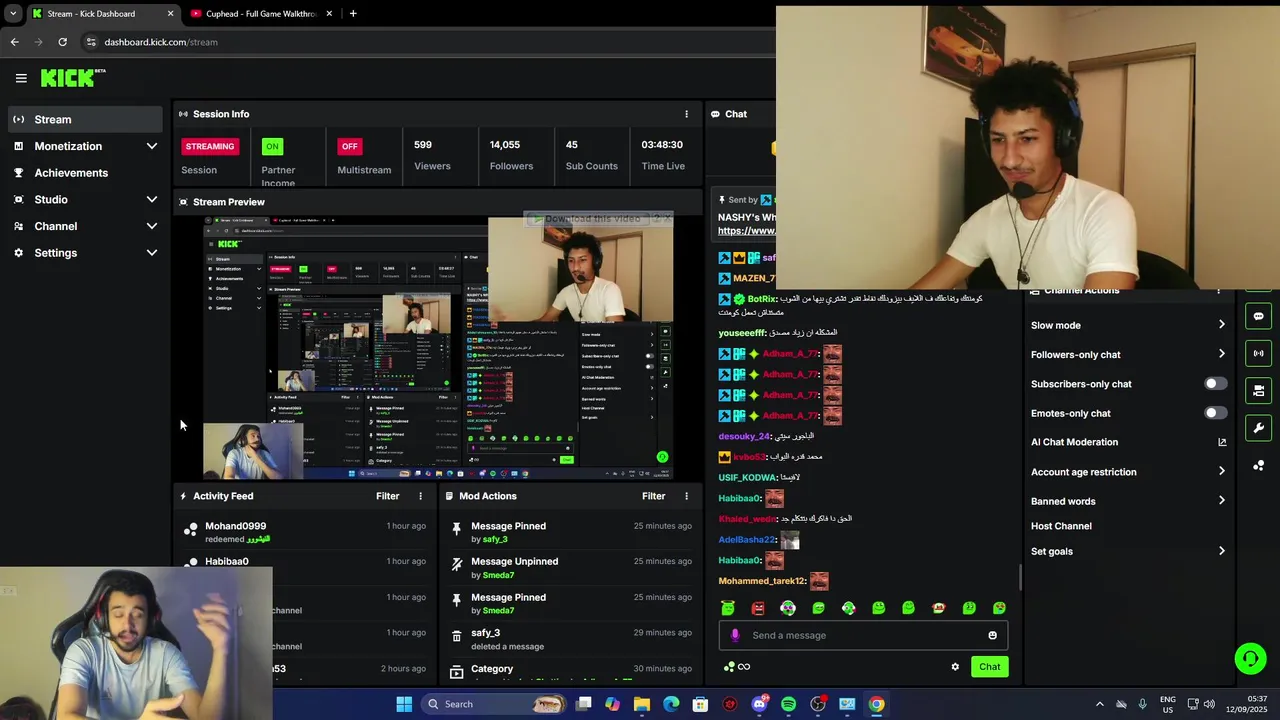Open the https://www link in pinned message

(746, 231)
